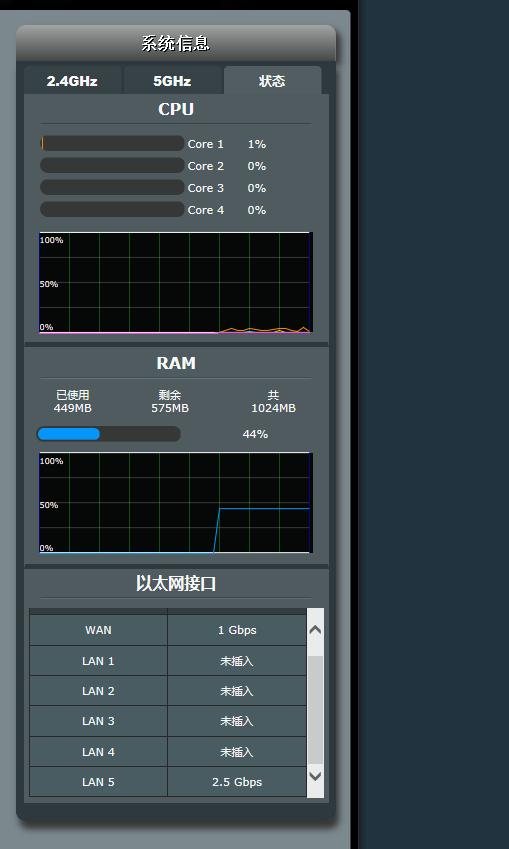Select the 状态 tab
This screenshot has height=849, width=509.
tap(272, 81)
